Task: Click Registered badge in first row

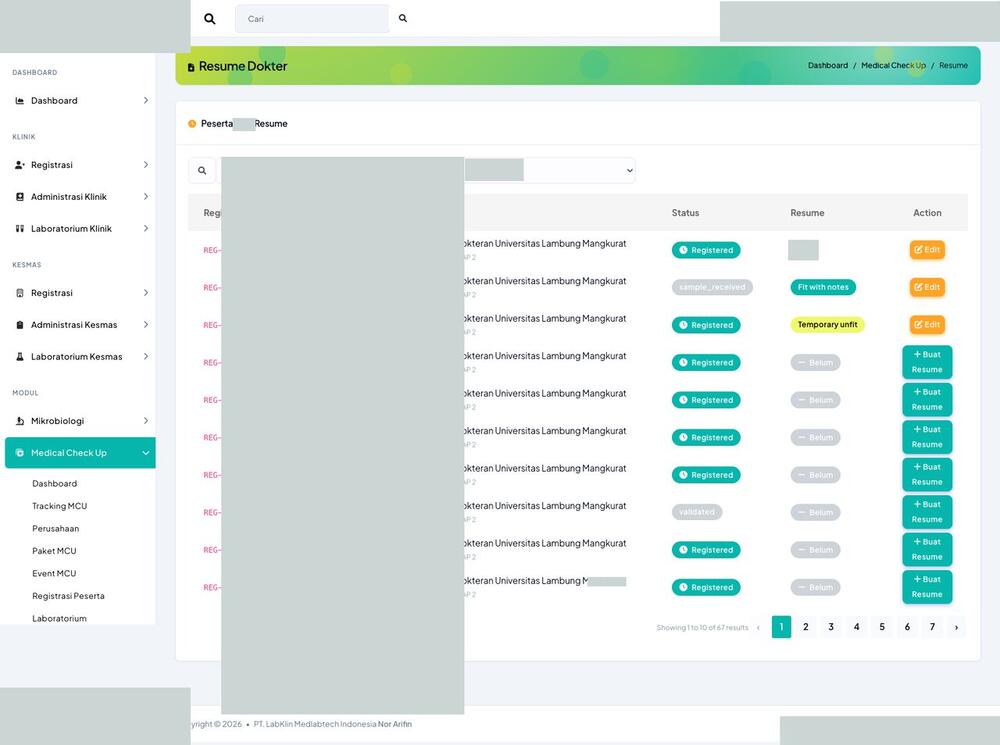Action: point(705,250)
